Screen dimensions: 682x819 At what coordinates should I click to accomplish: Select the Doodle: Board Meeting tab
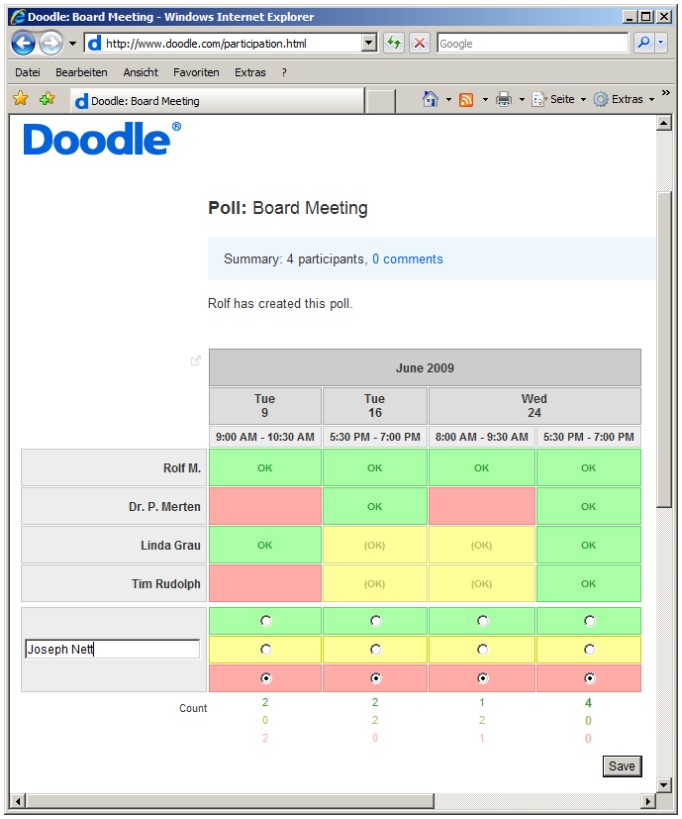217,100
